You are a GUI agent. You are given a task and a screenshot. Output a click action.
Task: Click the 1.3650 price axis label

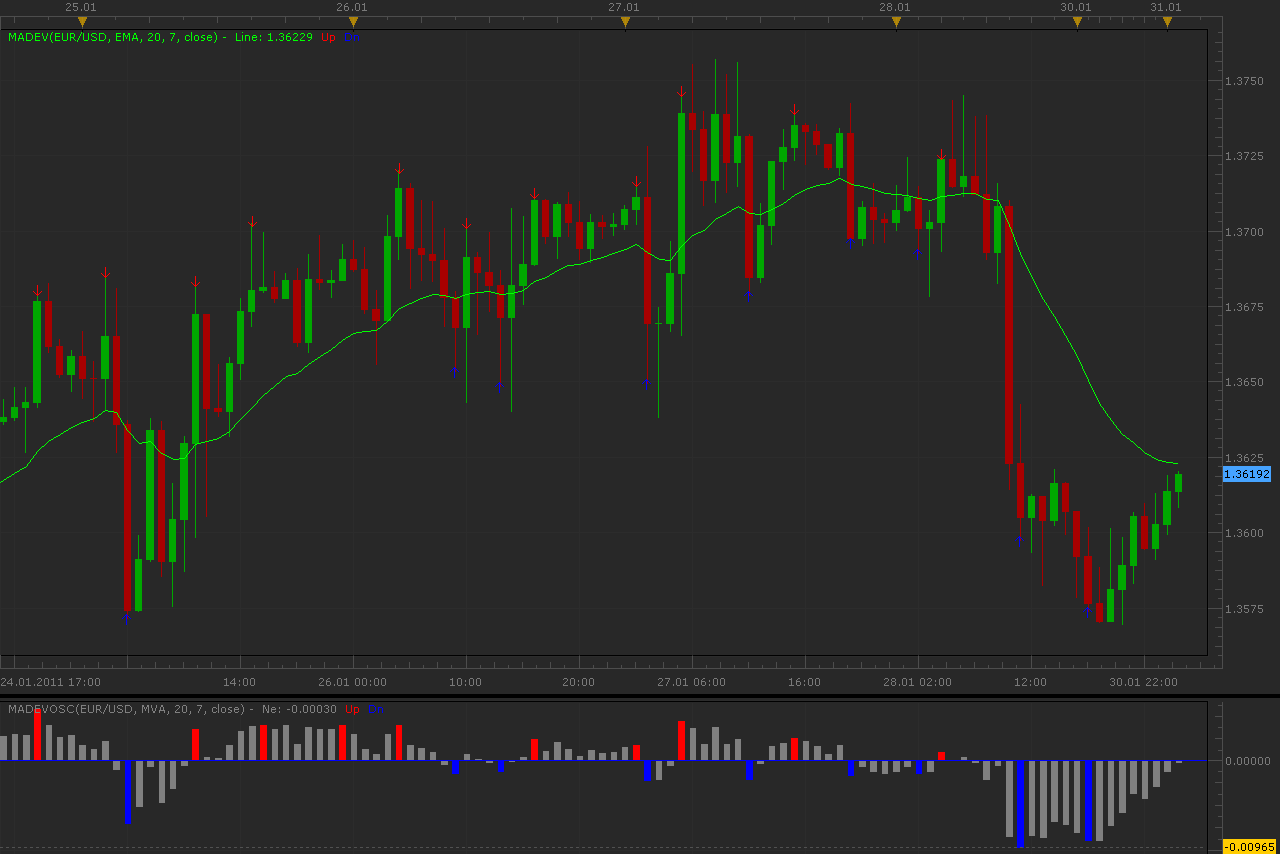(x=1244, y=382)
